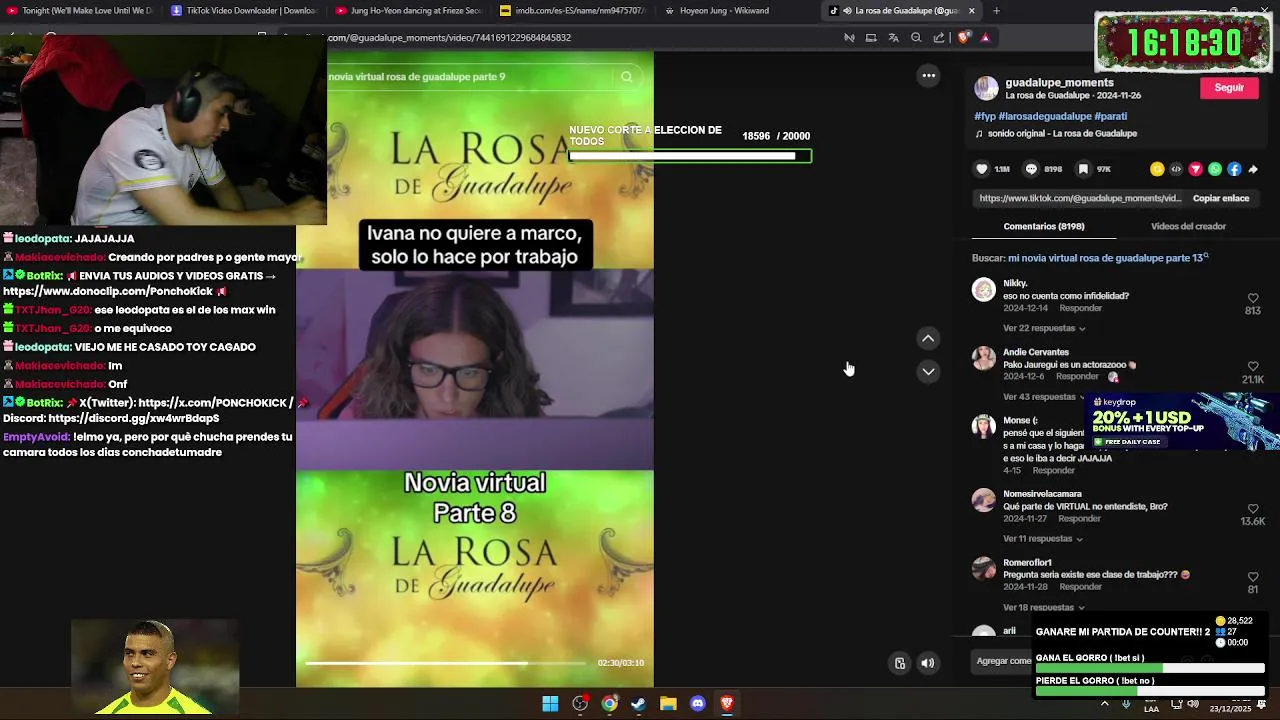The image size is (1280, 720).
Task: Go to next video with down arrow
Action: point(928,372)
